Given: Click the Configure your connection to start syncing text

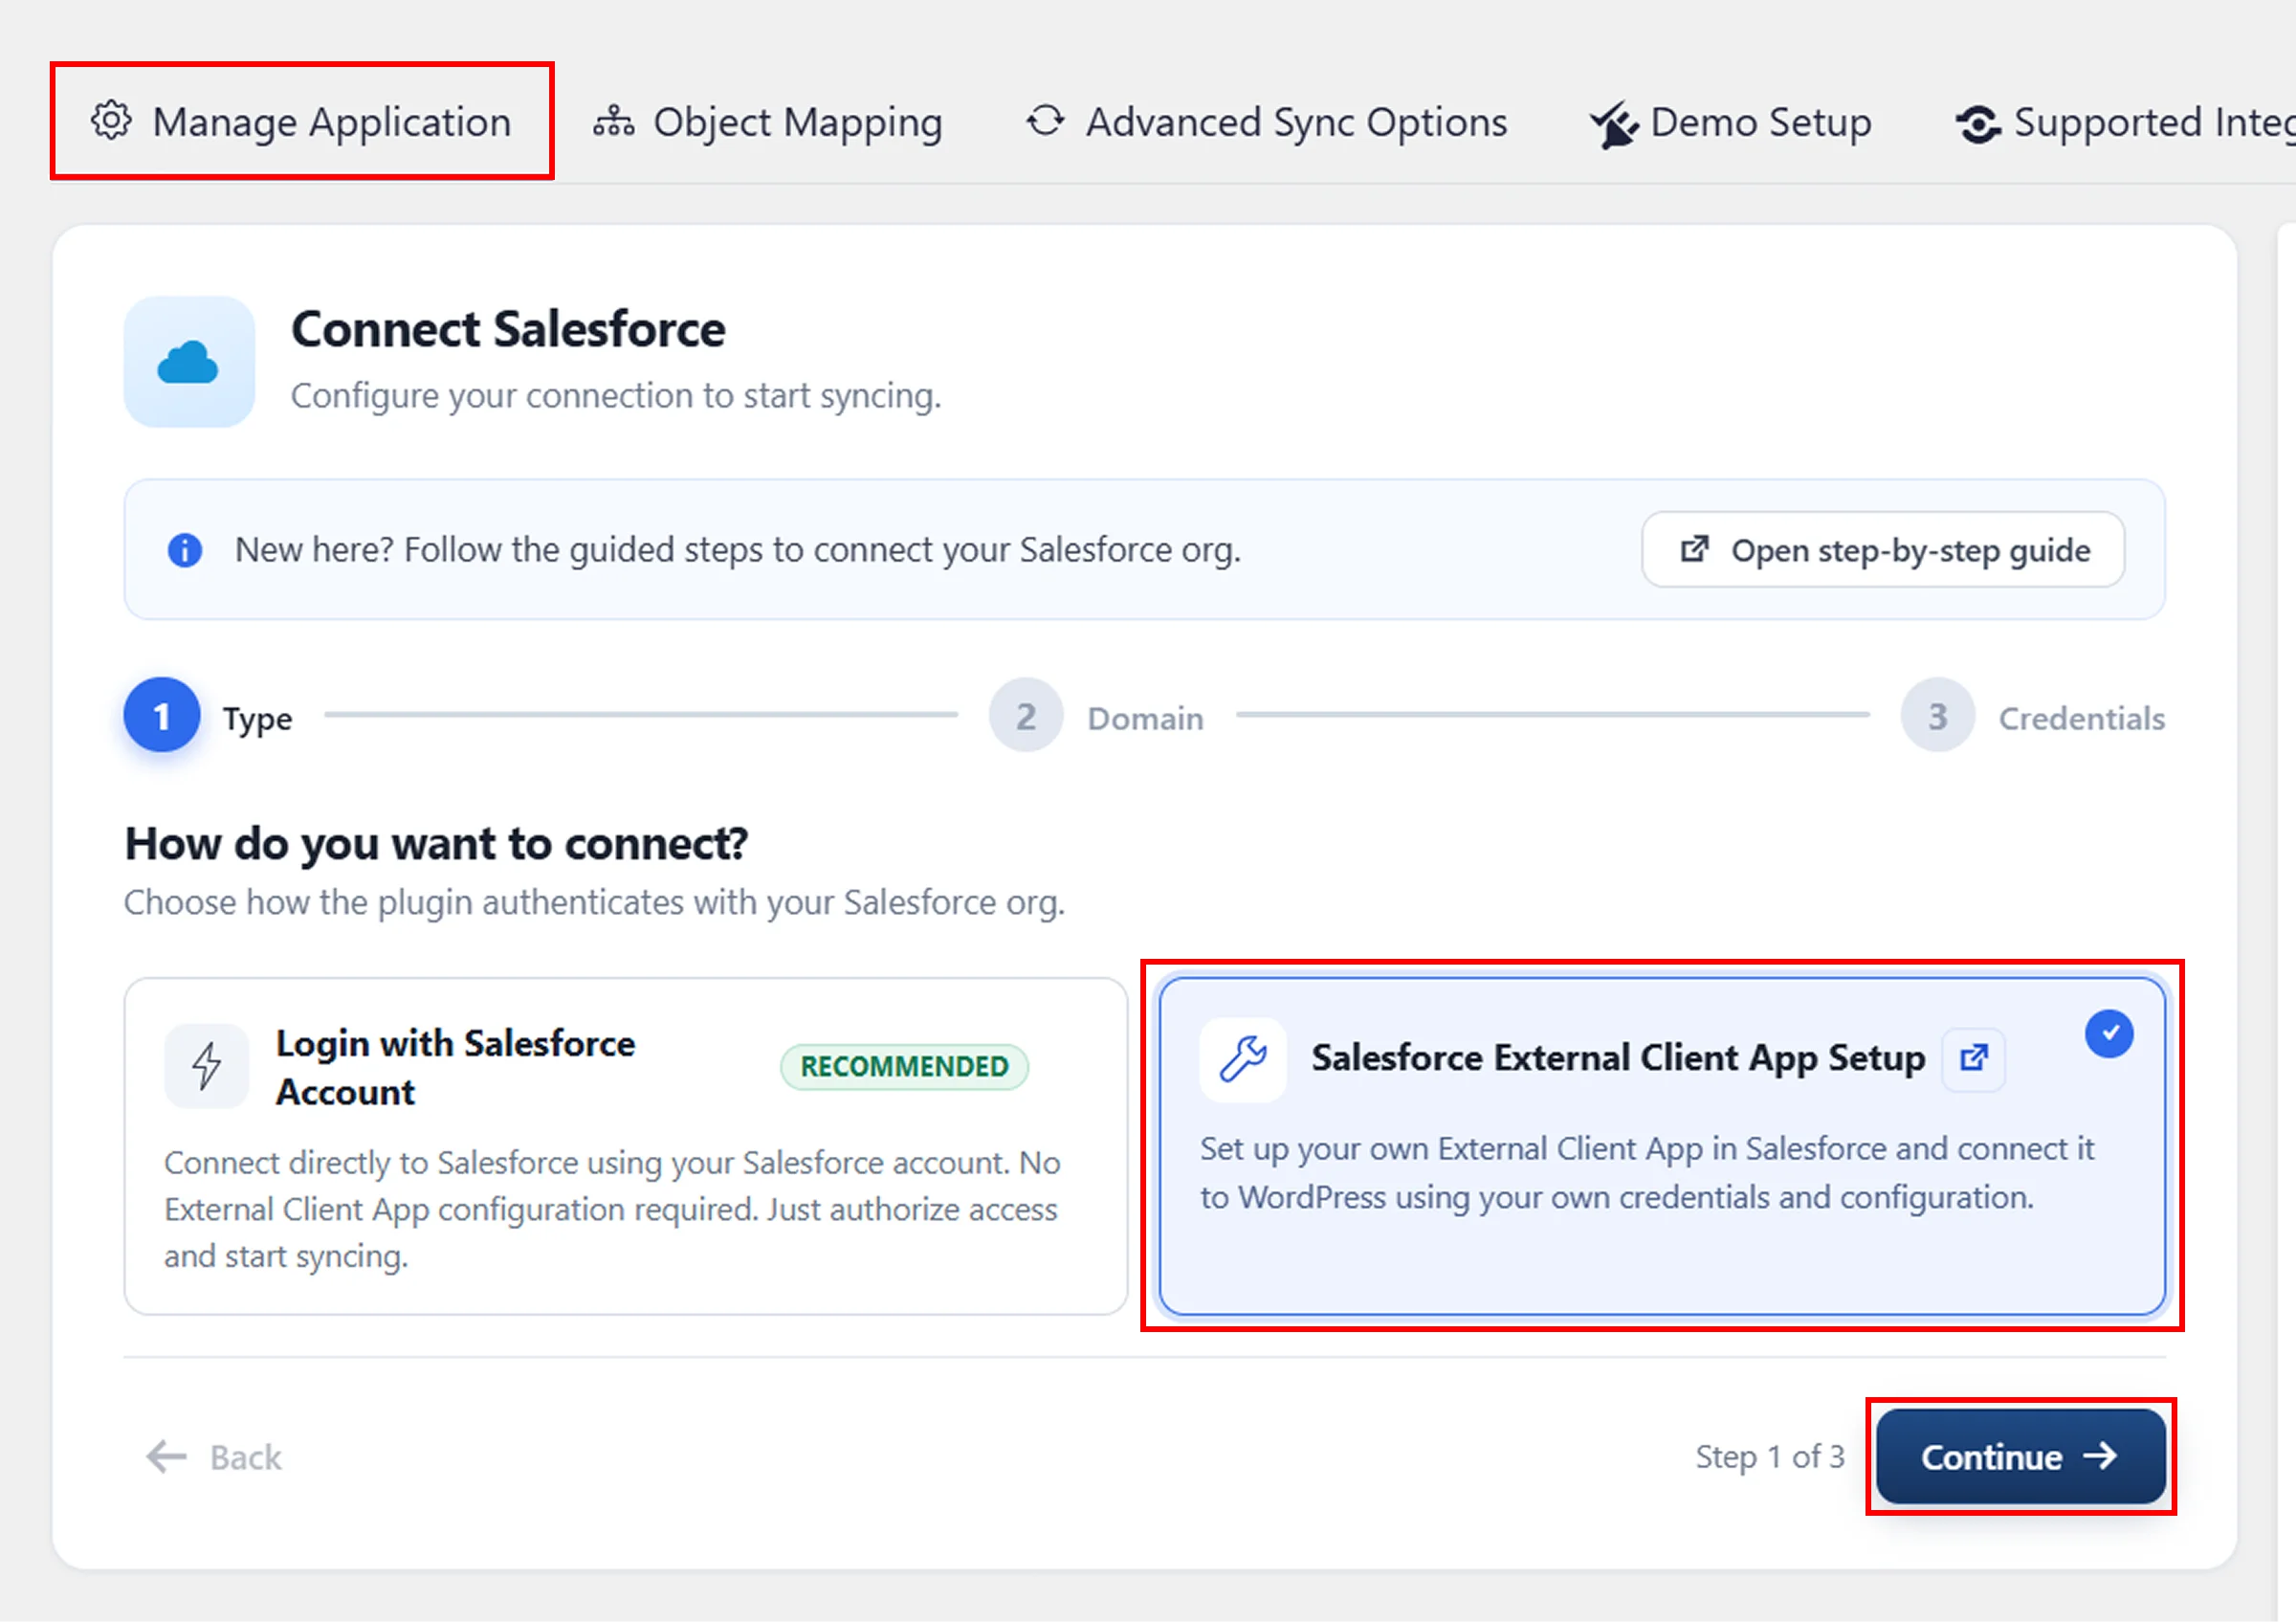Looking at the screenshot, I should tap(616, 396).
